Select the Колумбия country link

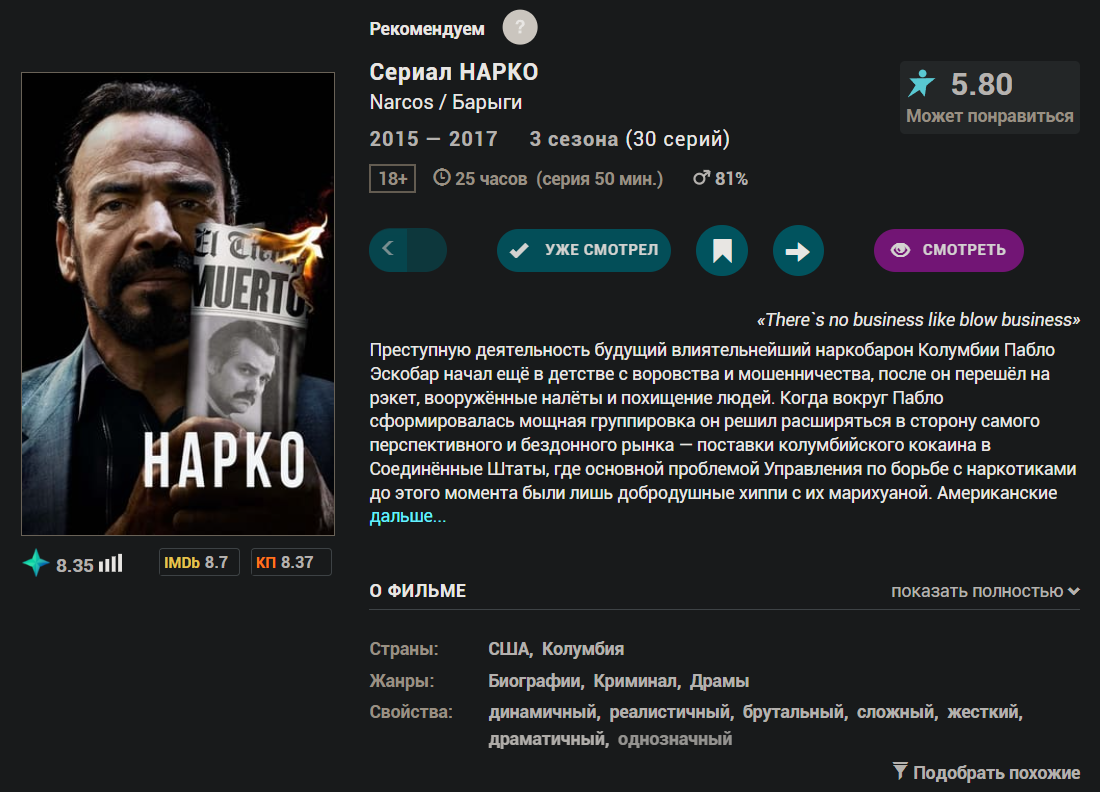click(583, 649)
